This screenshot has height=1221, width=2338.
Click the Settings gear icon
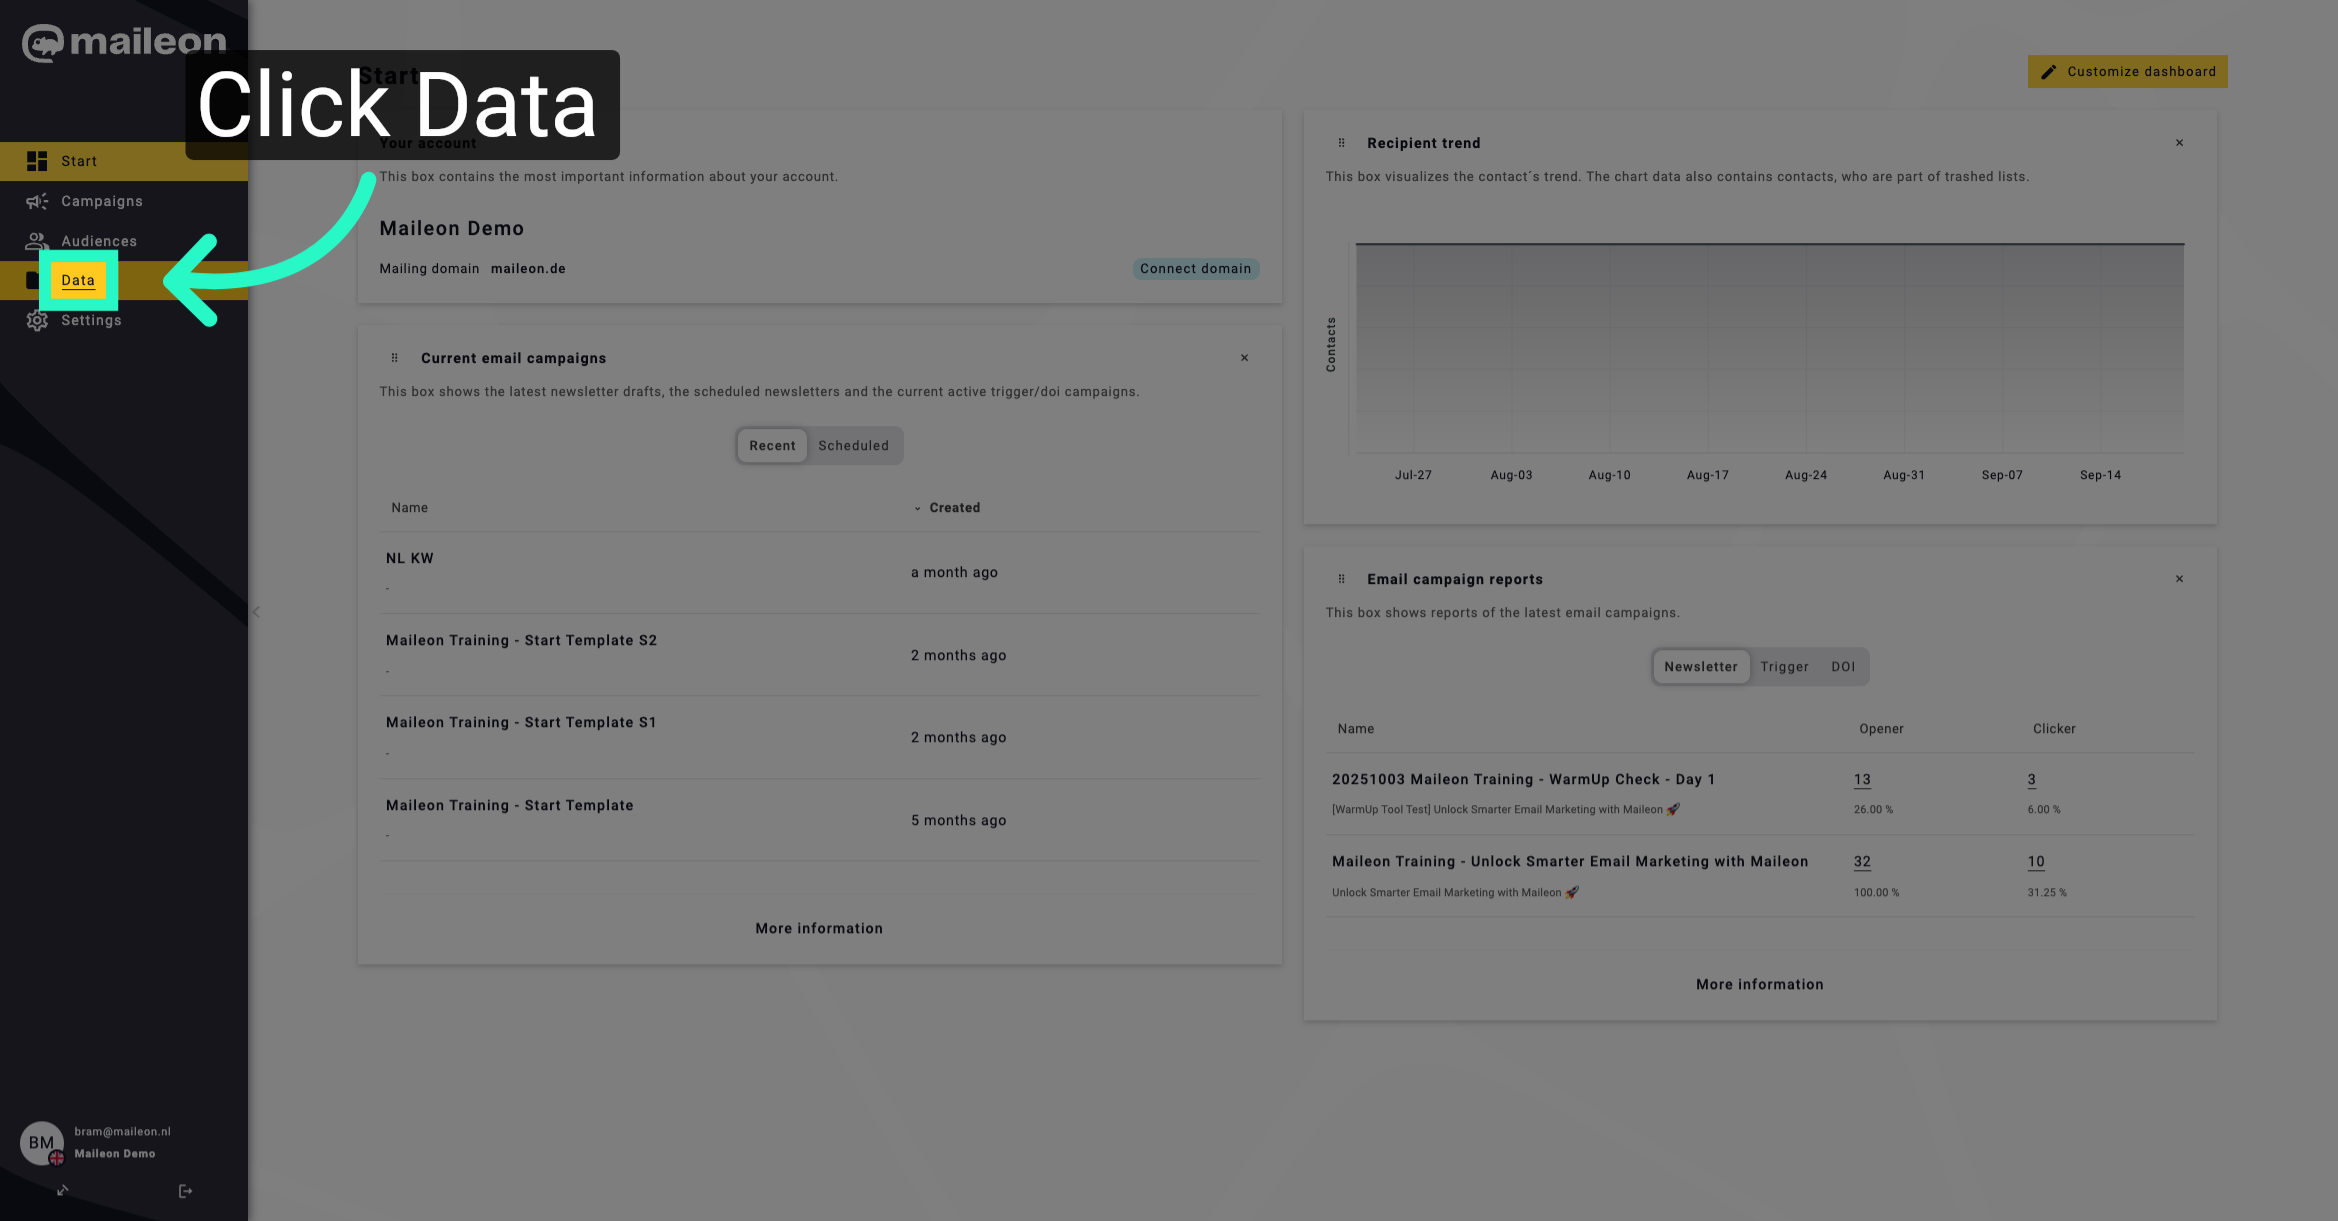pos(37,320)
